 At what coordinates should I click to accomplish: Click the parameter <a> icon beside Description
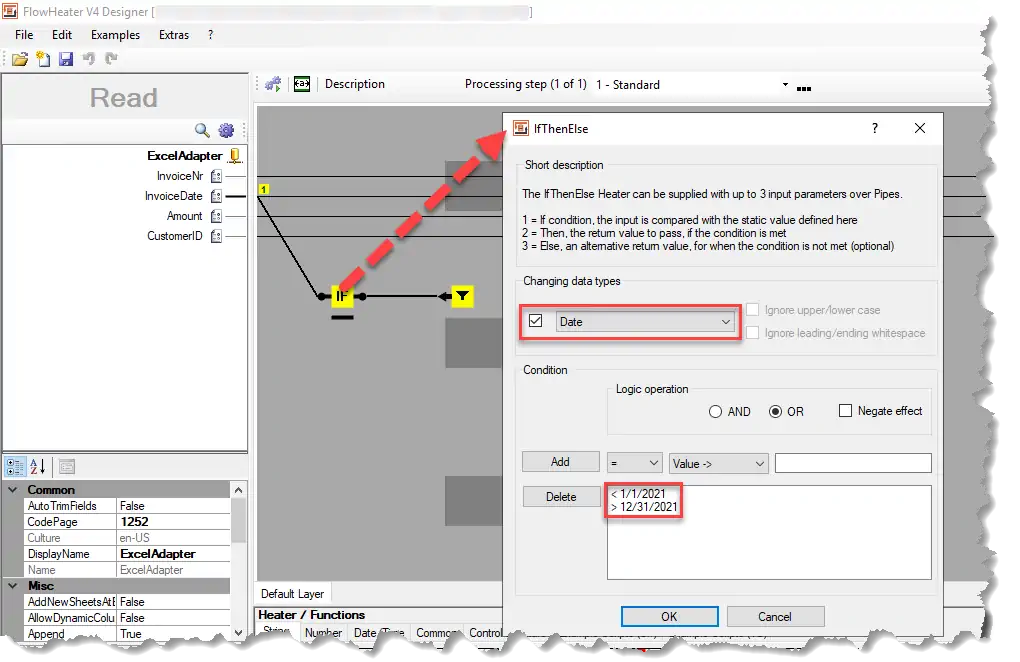coord(301,84)
